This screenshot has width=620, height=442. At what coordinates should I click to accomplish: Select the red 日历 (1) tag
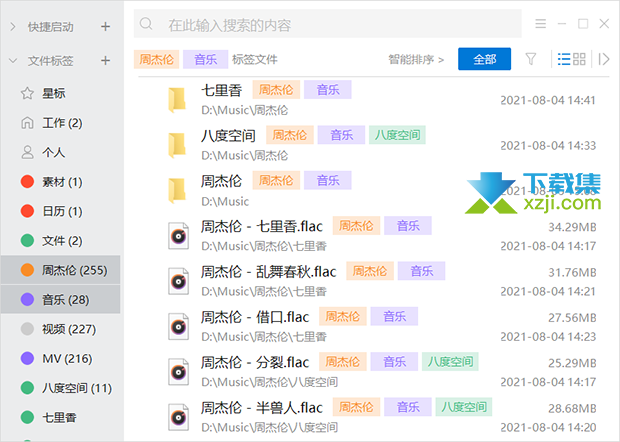(60, 211)
